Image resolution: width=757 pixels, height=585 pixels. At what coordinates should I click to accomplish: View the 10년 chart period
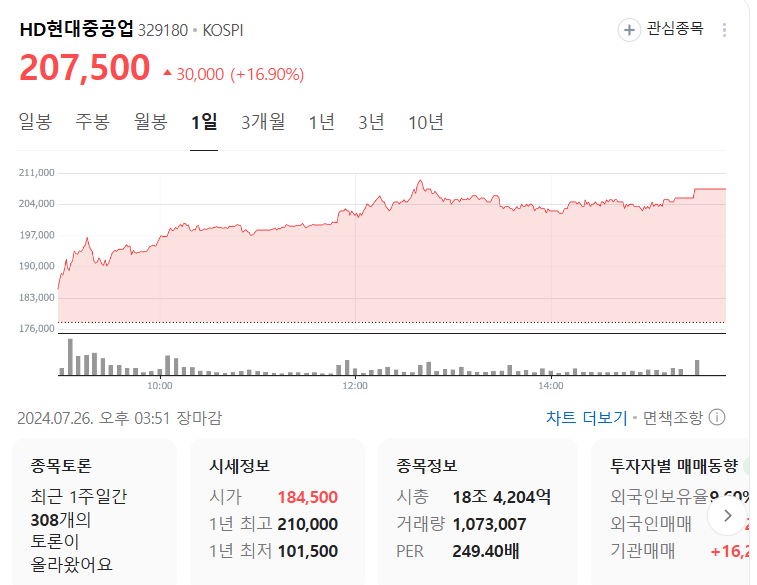[x=426, y=122]
